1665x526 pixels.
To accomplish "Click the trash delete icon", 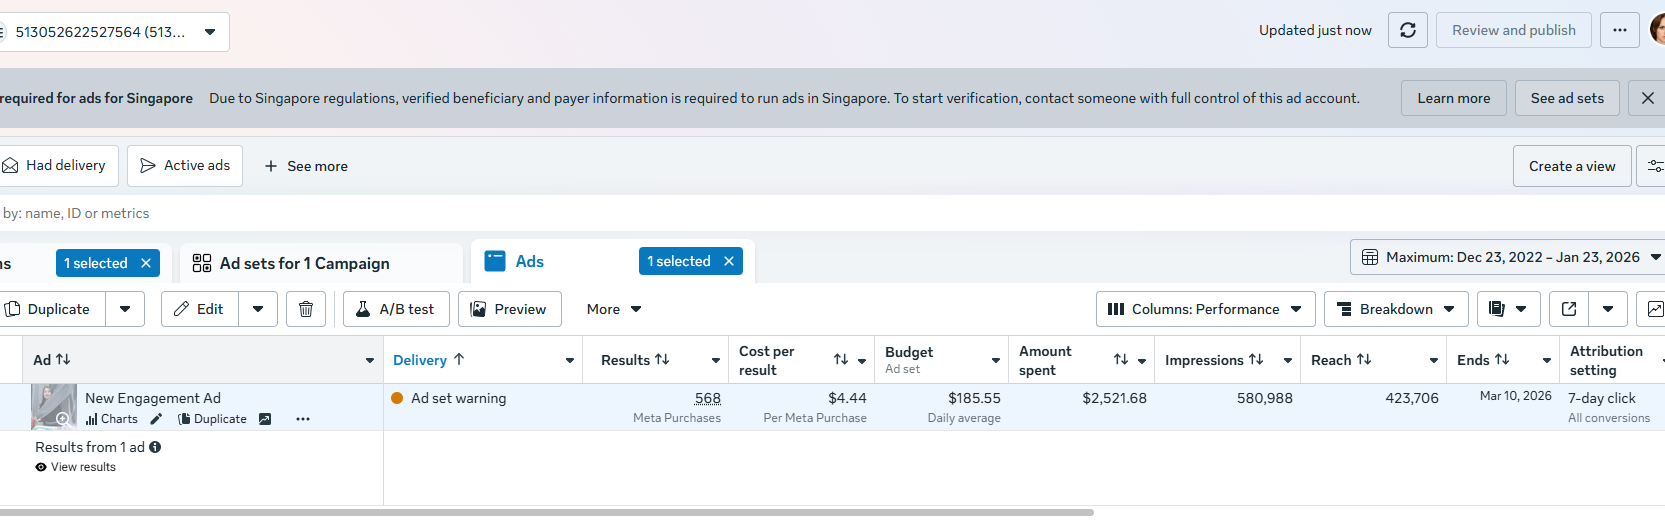I will [306, 309].
